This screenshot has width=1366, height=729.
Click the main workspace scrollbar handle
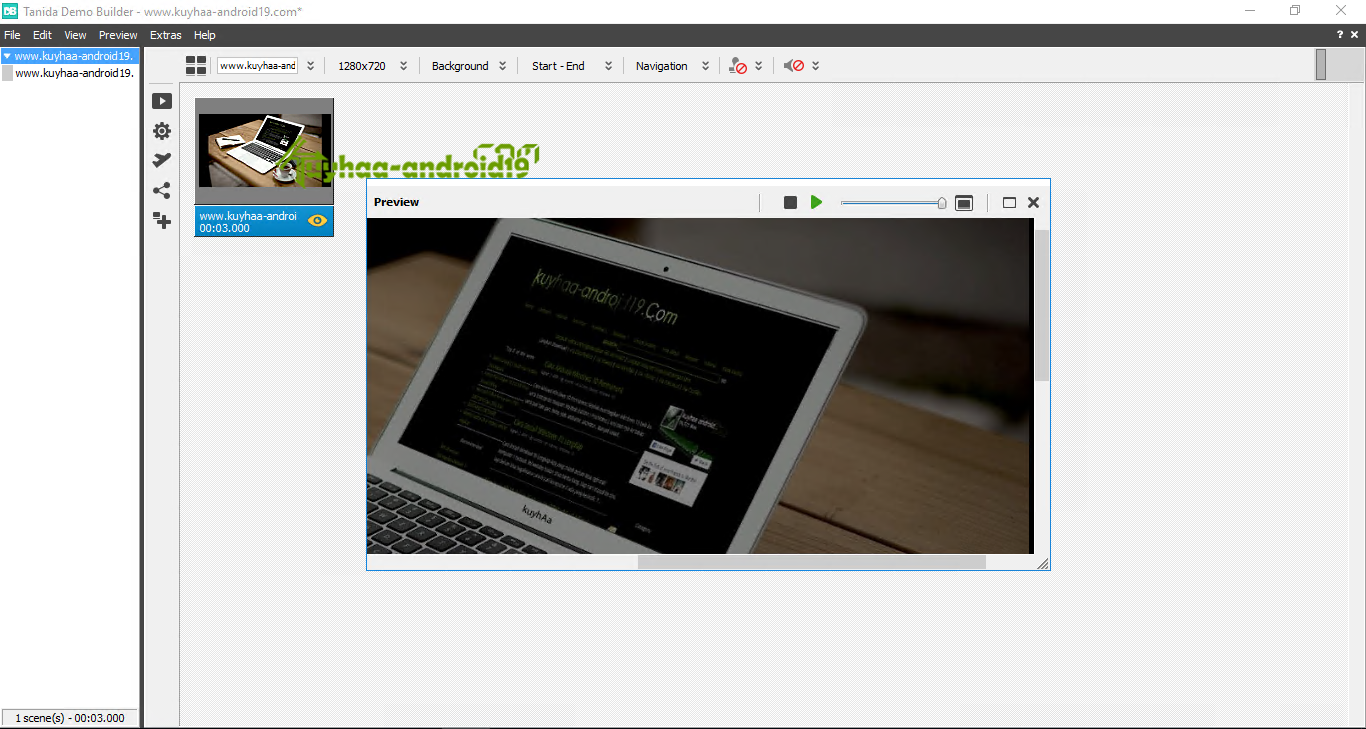[x=1321, y=64]
